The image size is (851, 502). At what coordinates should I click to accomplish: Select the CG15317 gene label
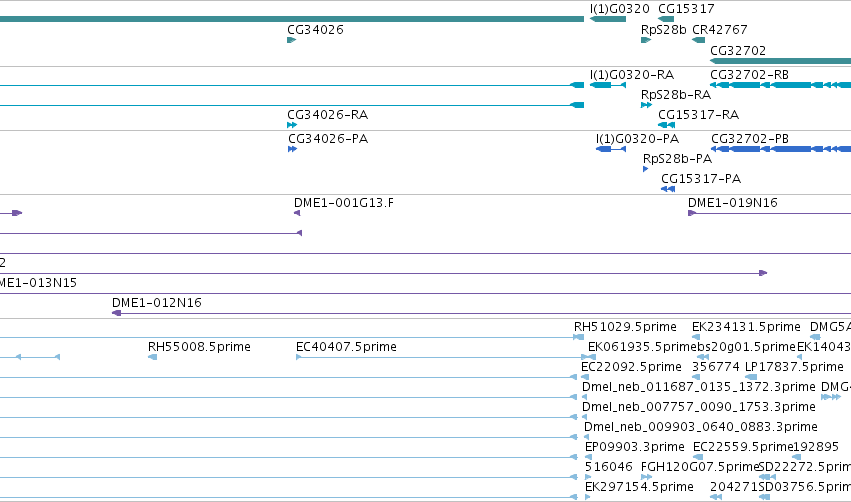click(686, 9)
